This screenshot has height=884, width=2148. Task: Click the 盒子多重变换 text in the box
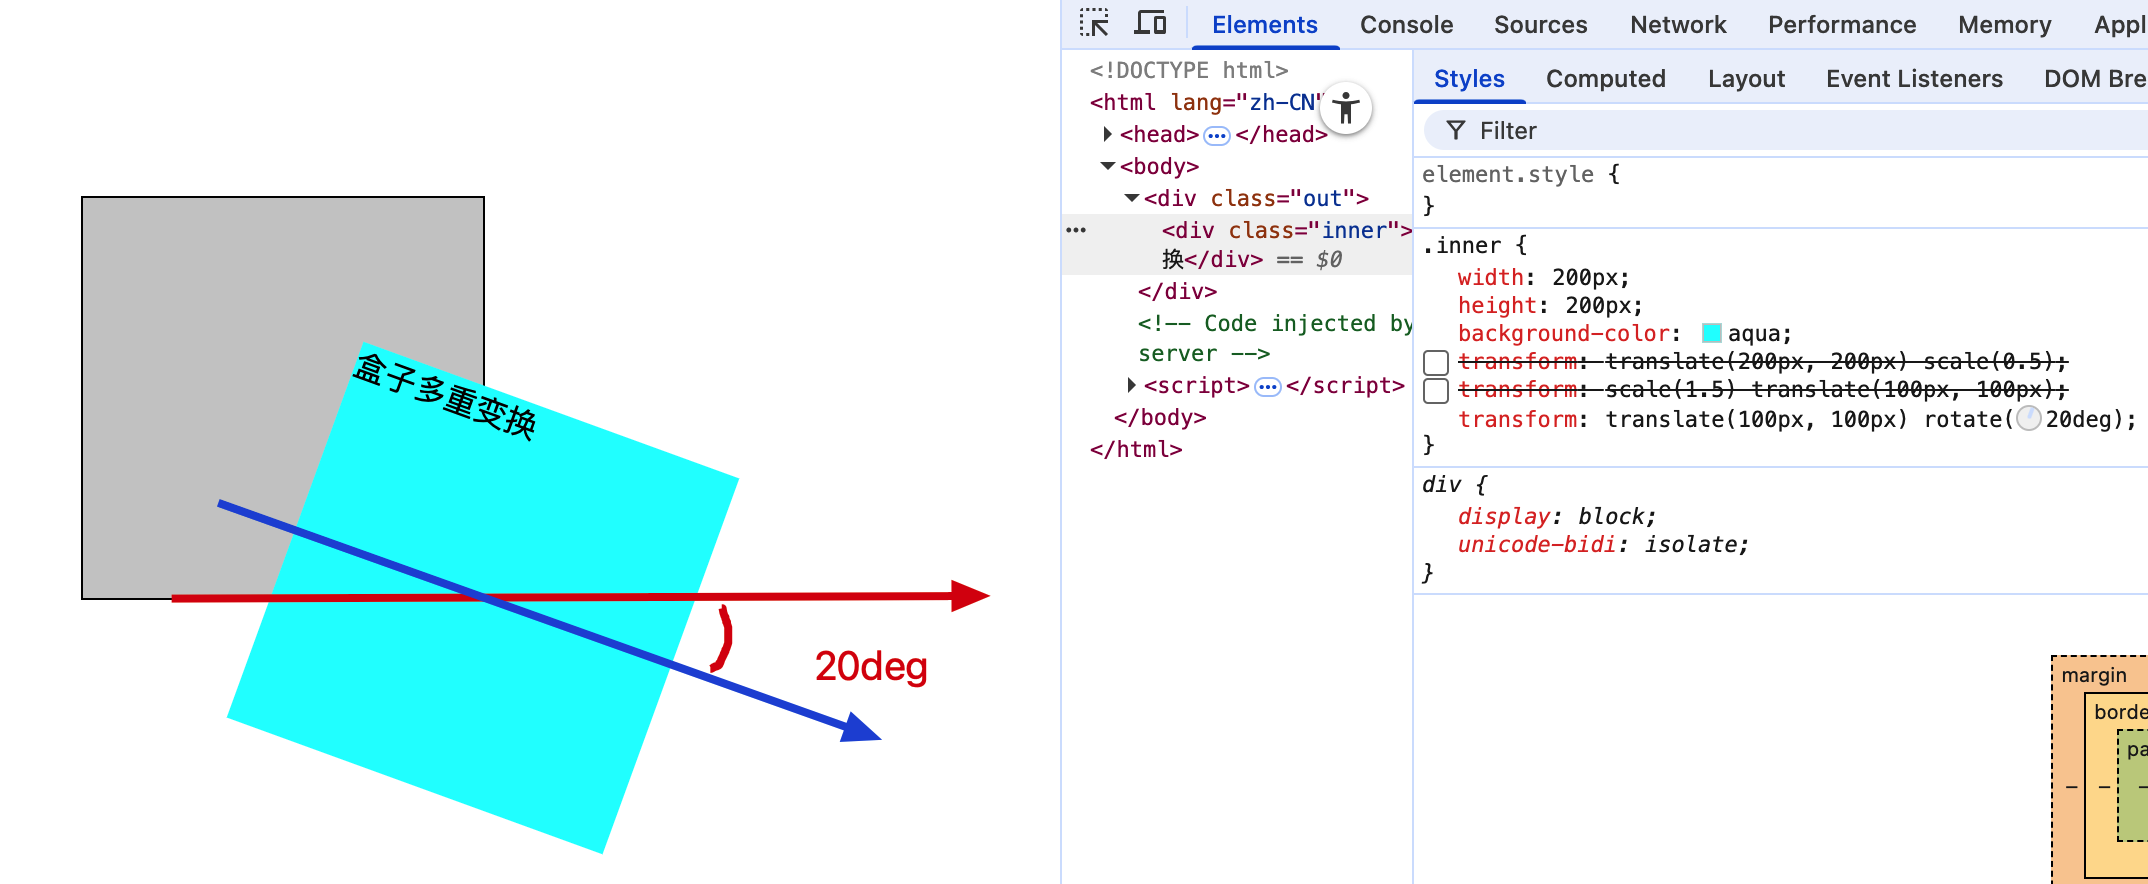pyautogui.click(x=445, y=397)
